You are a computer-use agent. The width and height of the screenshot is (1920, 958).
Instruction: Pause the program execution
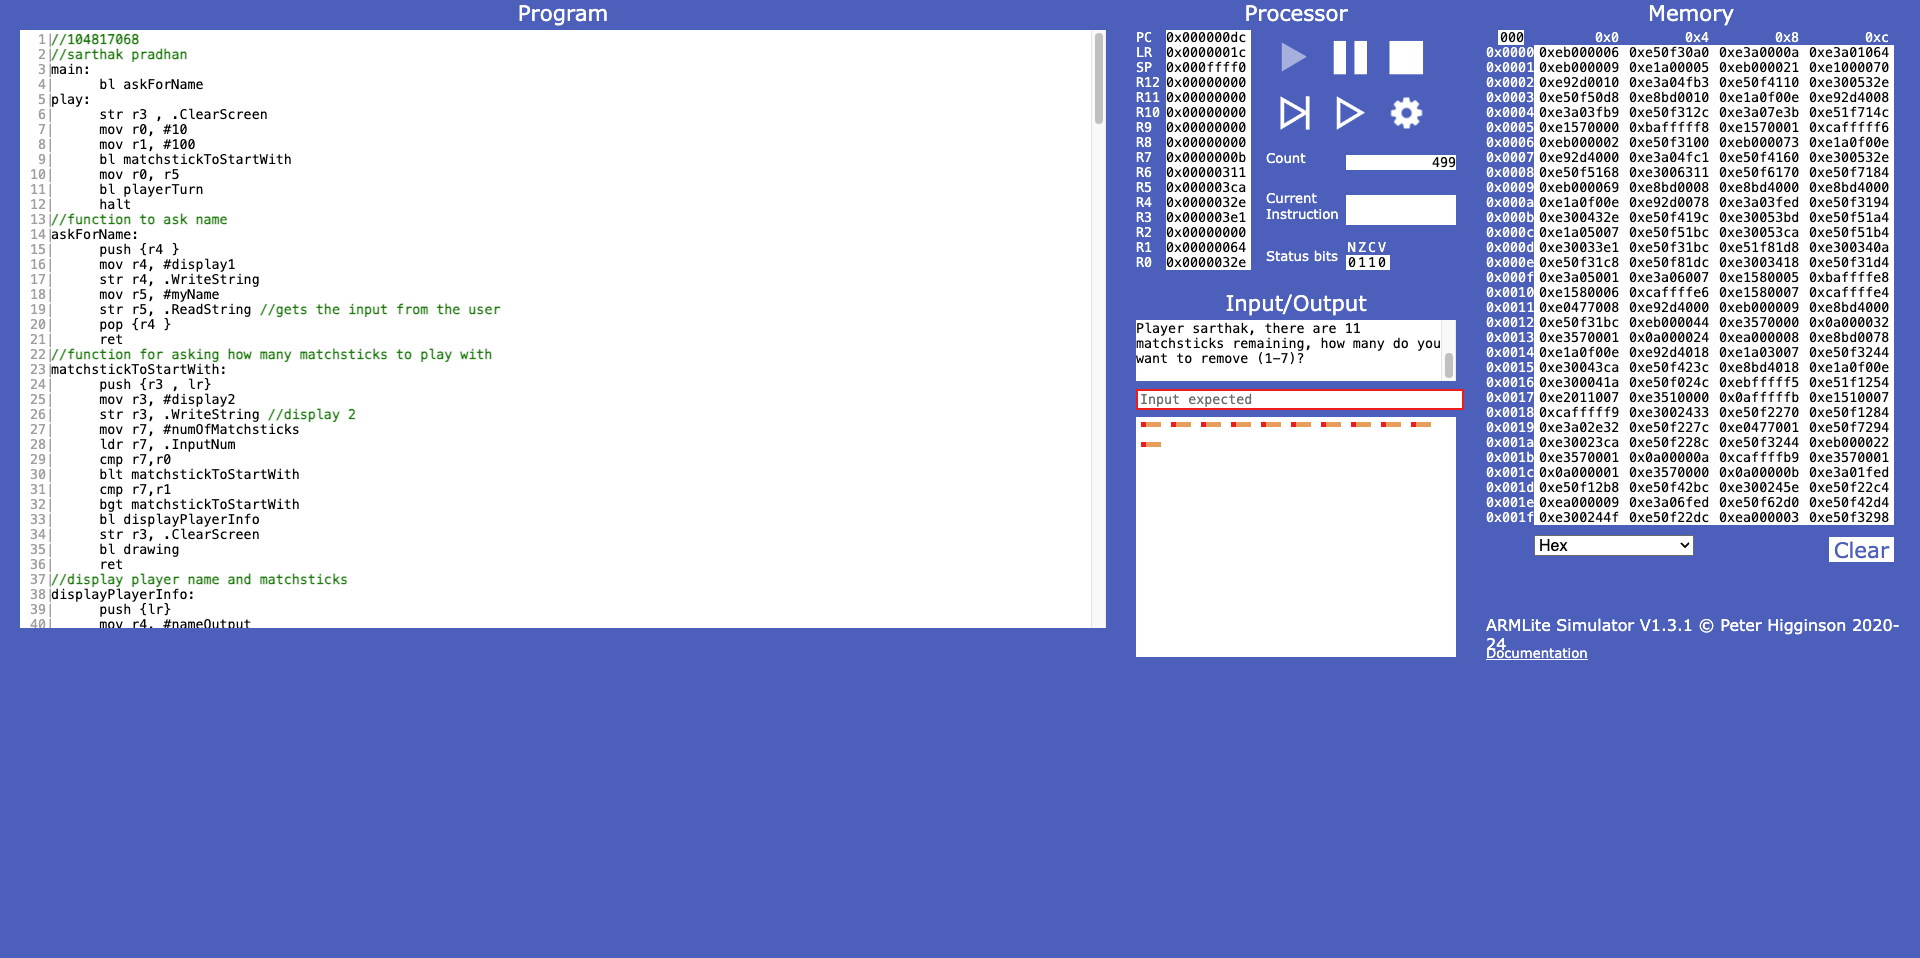click(x=1350, y=57)
